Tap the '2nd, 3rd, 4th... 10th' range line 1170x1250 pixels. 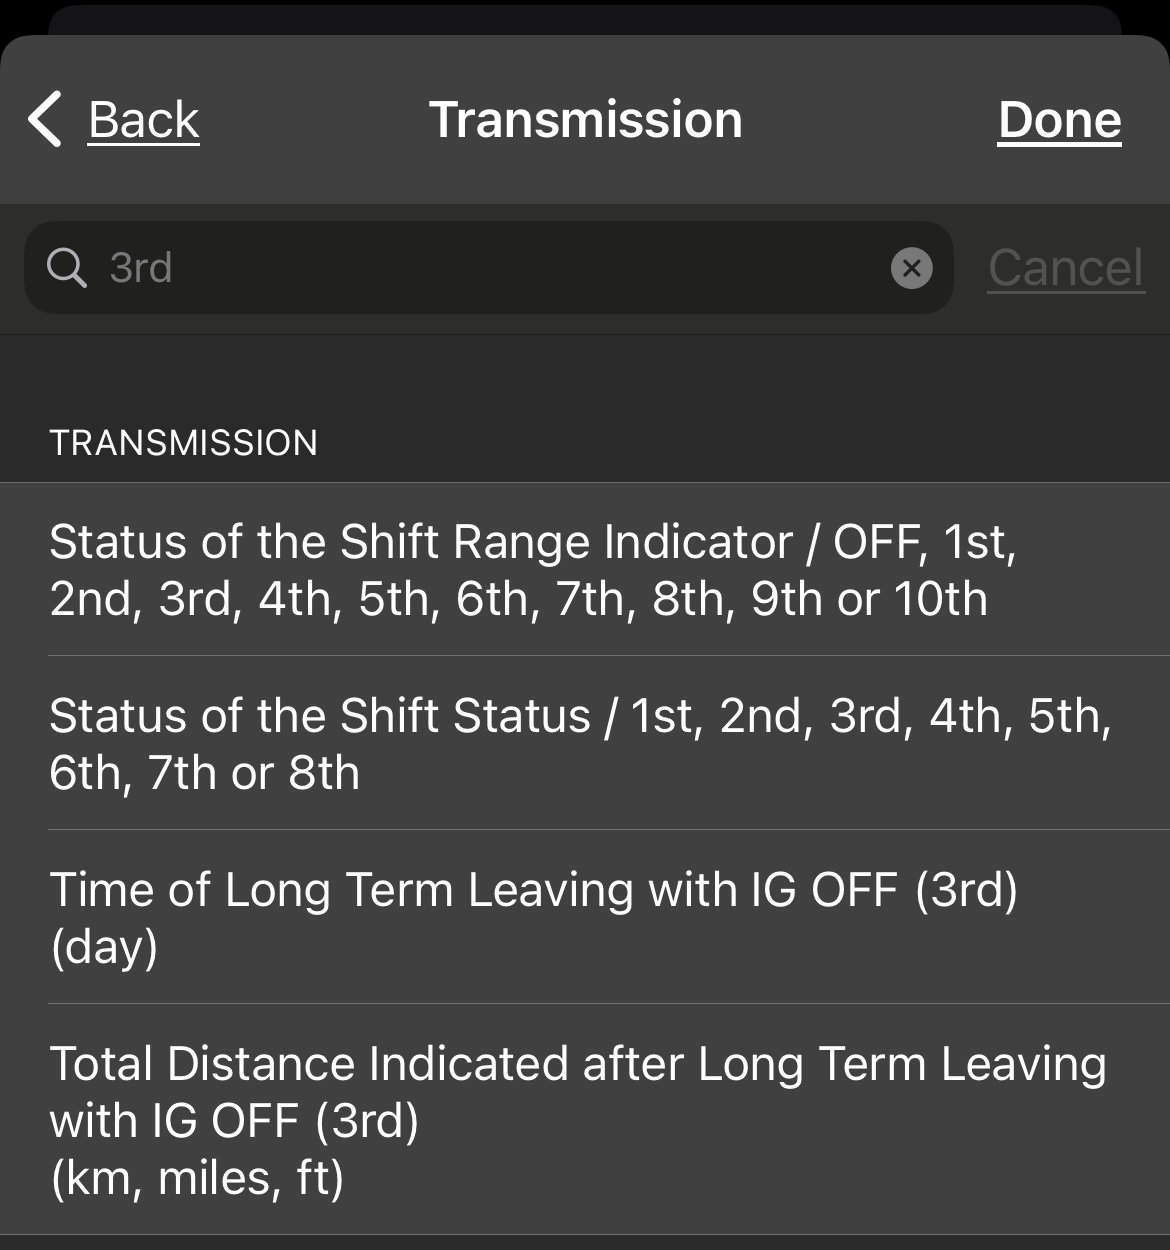tap(518, 599)
